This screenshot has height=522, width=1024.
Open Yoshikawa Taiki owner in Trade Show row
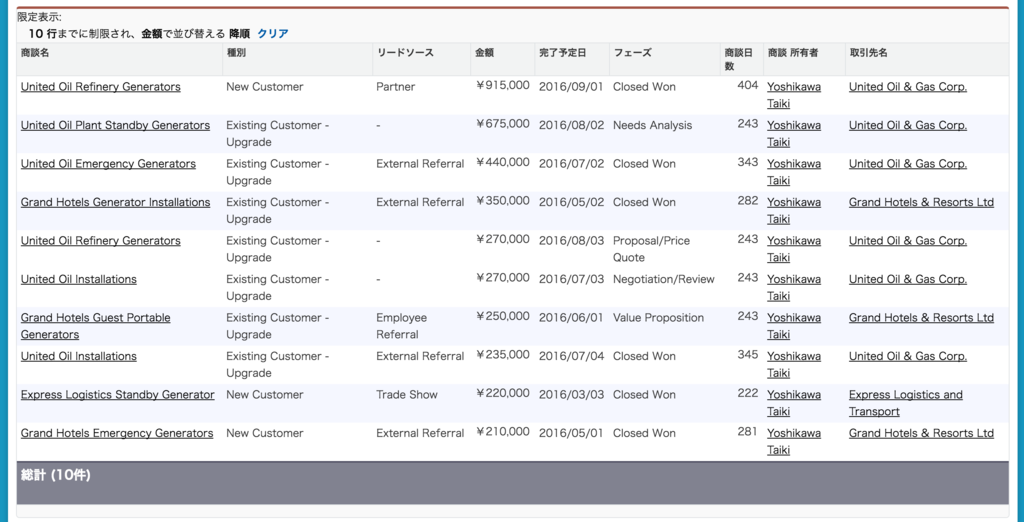(794, 404)
